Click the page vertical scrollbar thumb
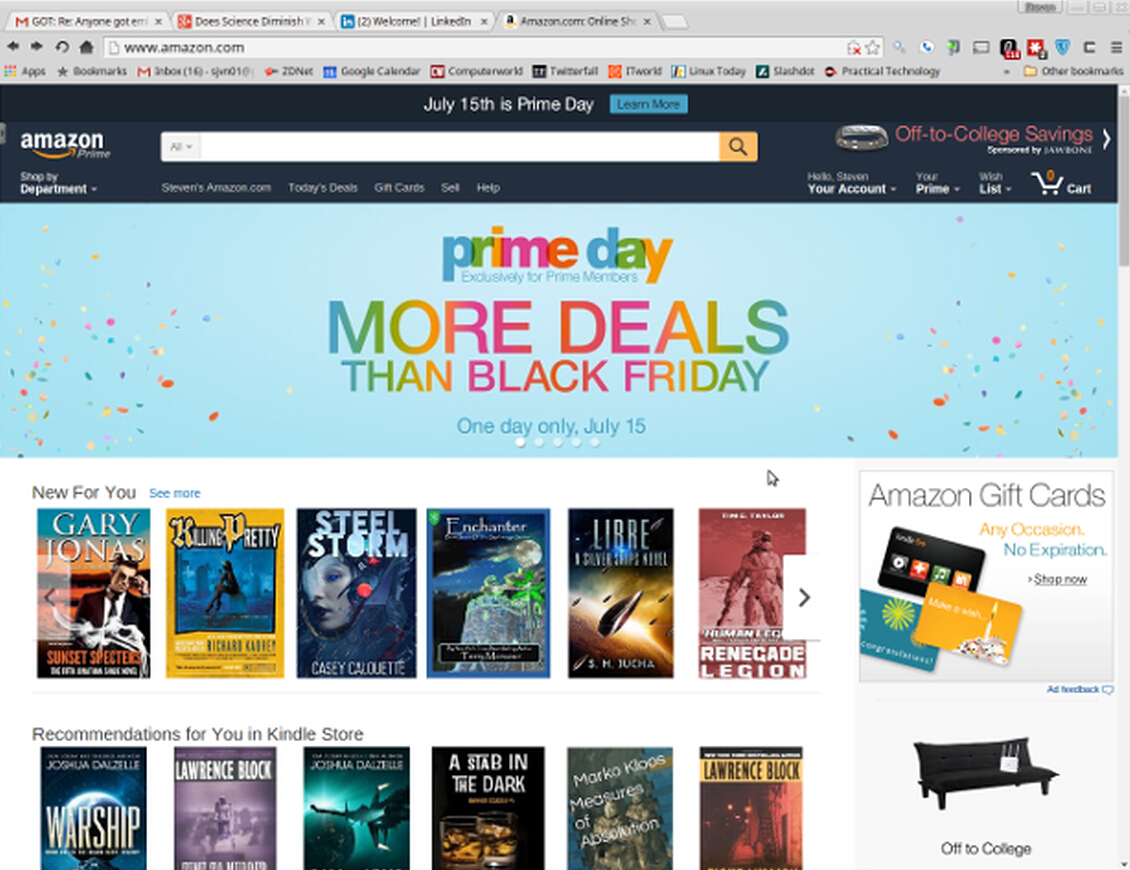The image size is (1130, 870). [1124, 180]
